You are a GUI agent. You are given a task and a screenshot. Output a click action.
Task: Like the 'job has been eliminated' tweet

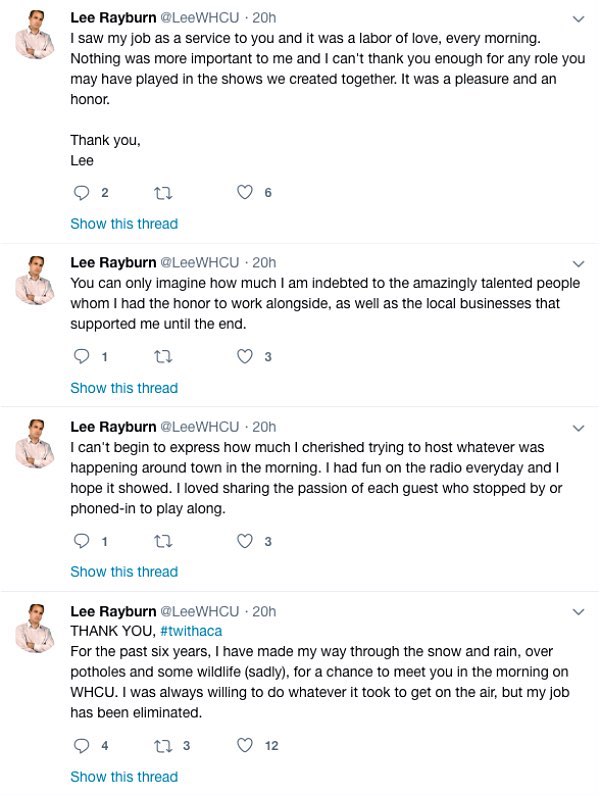[x=245, y=745]
